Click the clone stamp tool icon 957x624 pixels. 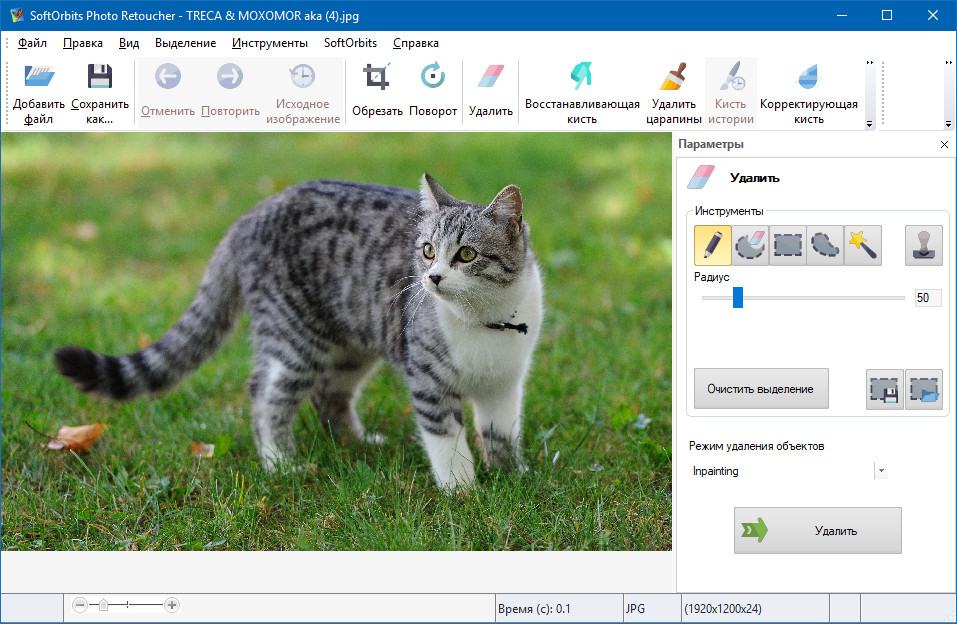pos(923,245)
